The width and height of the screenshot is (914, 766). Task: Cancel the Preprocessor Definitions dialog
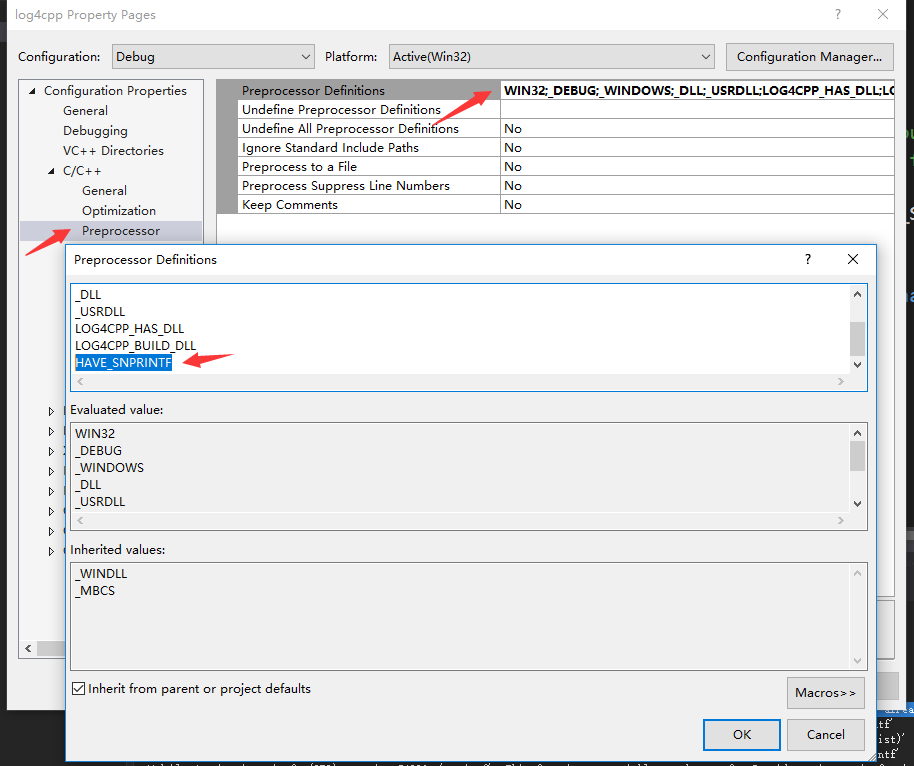point(825,735)
